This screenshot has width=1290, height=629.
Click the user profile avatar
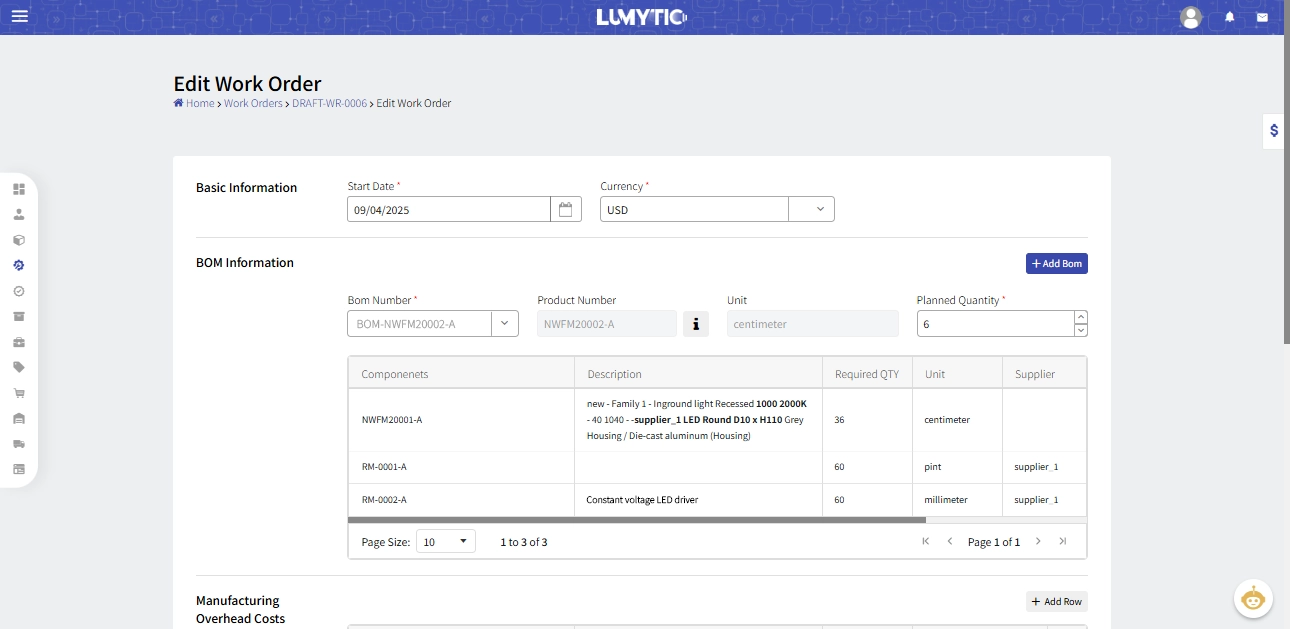1190,17
